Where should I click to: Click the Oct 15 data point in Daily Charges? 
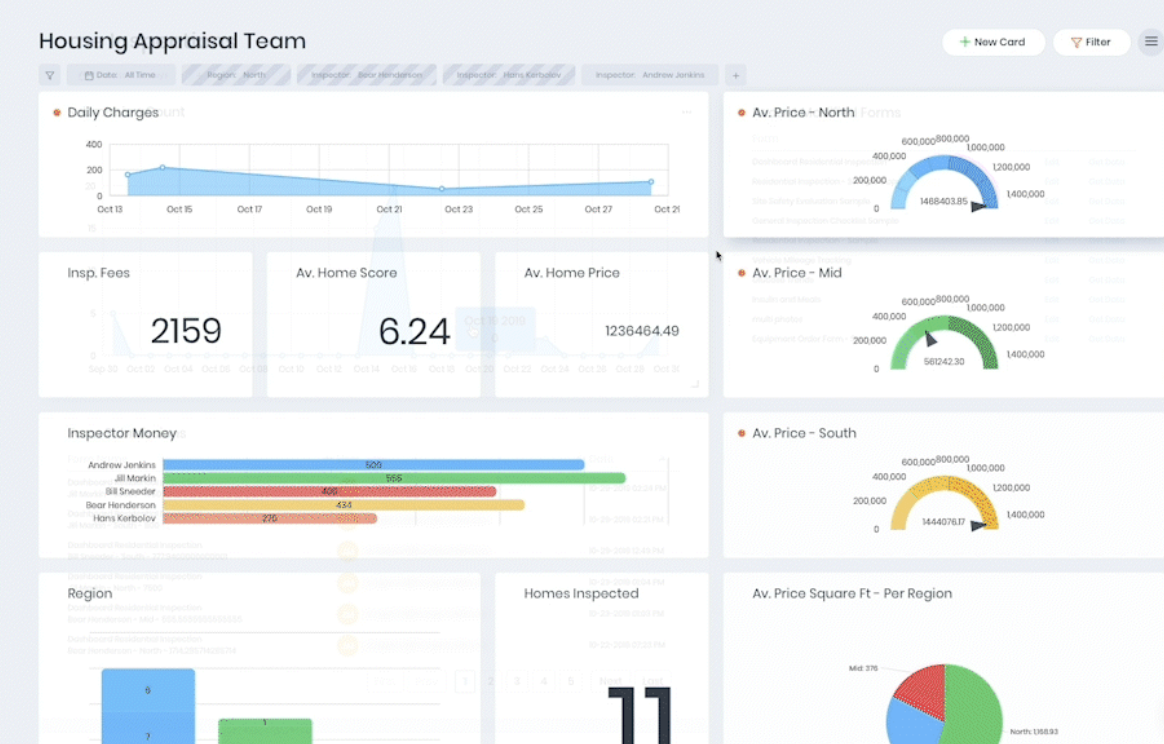162,168
